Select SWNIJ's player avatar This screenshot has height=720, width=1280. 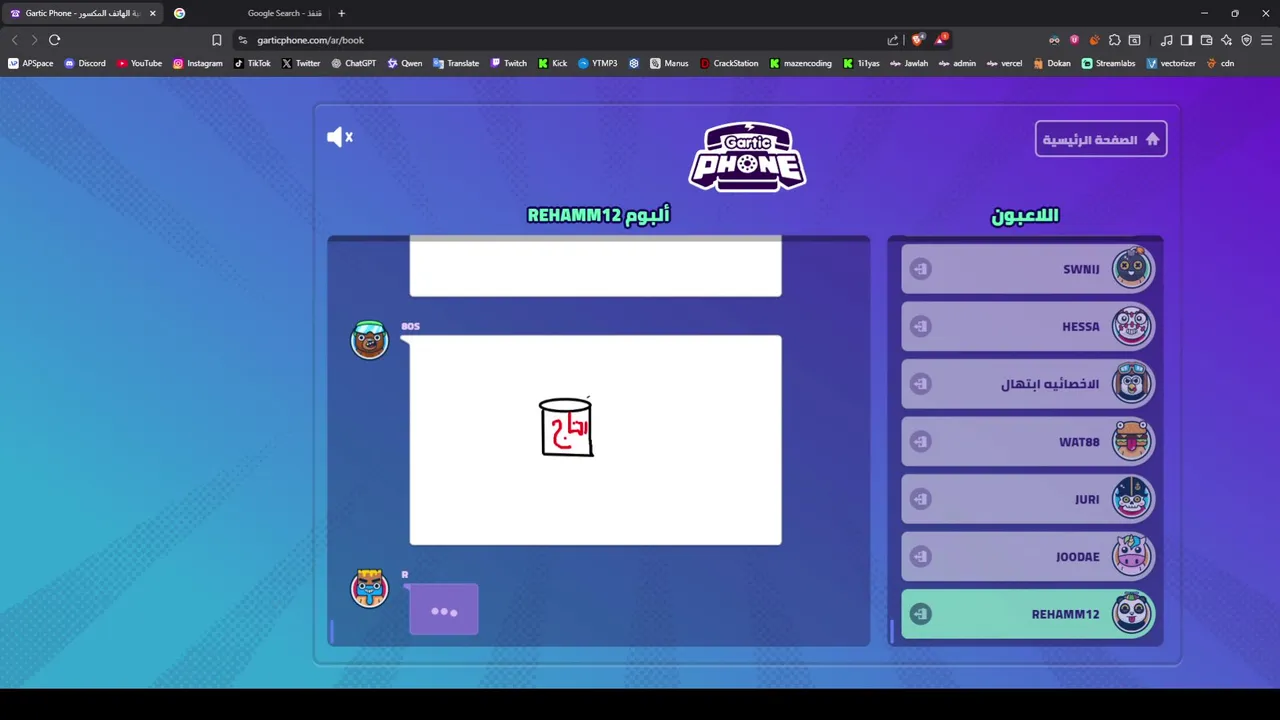tap(1132, 268)
